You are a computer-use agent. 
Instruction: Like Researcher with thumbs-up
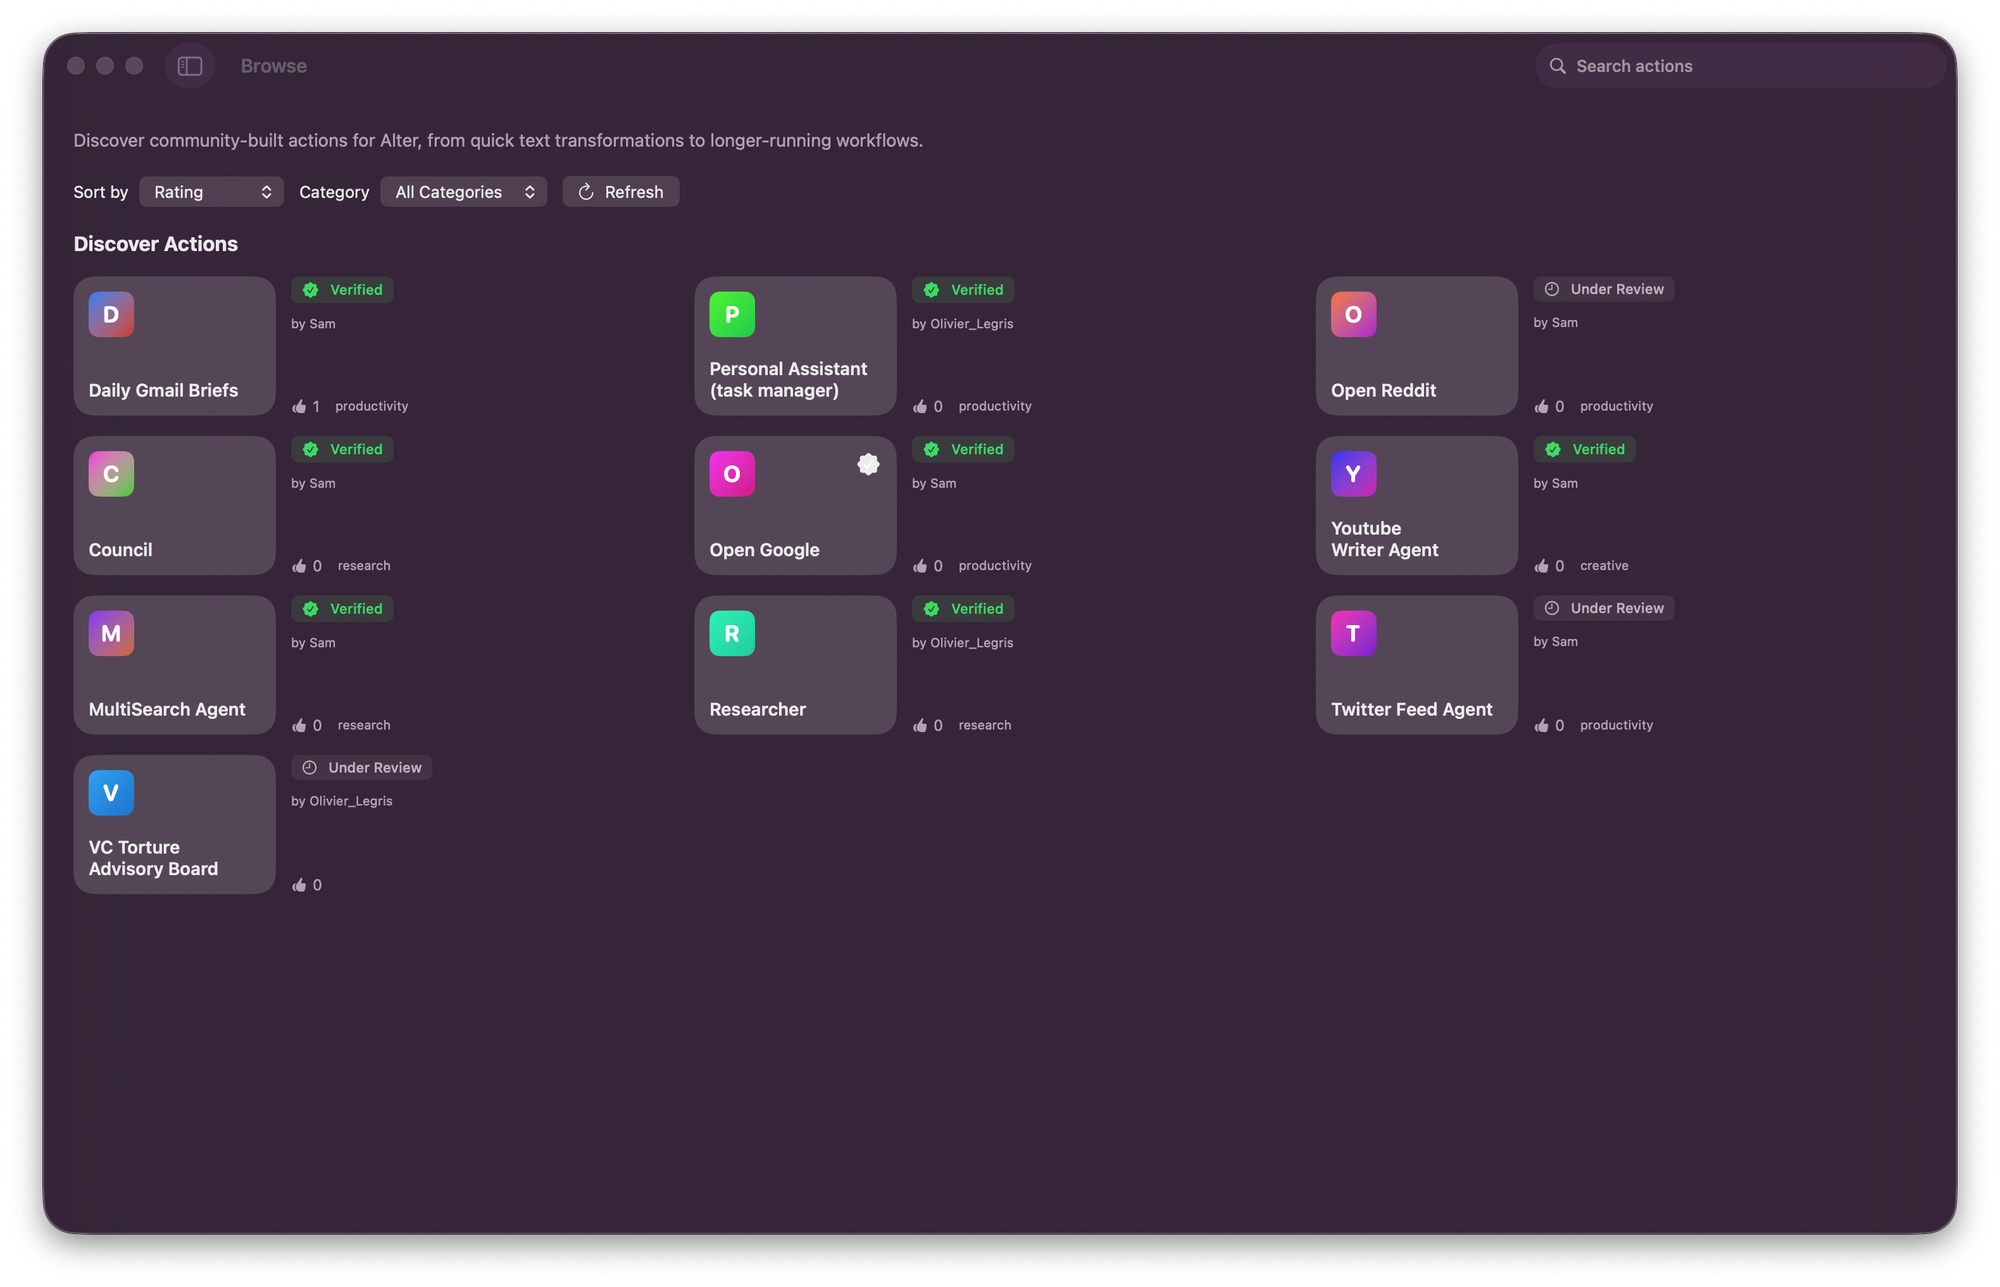[920, 725]
